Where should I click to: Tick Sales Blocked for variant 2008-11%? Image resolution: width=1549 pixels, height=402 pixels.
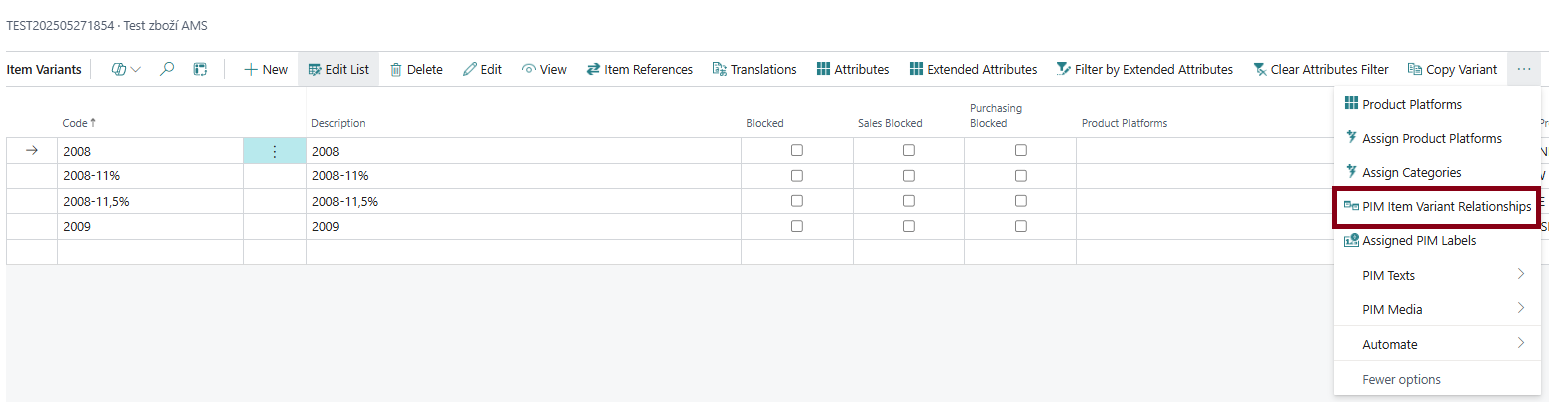click(909, 175)
